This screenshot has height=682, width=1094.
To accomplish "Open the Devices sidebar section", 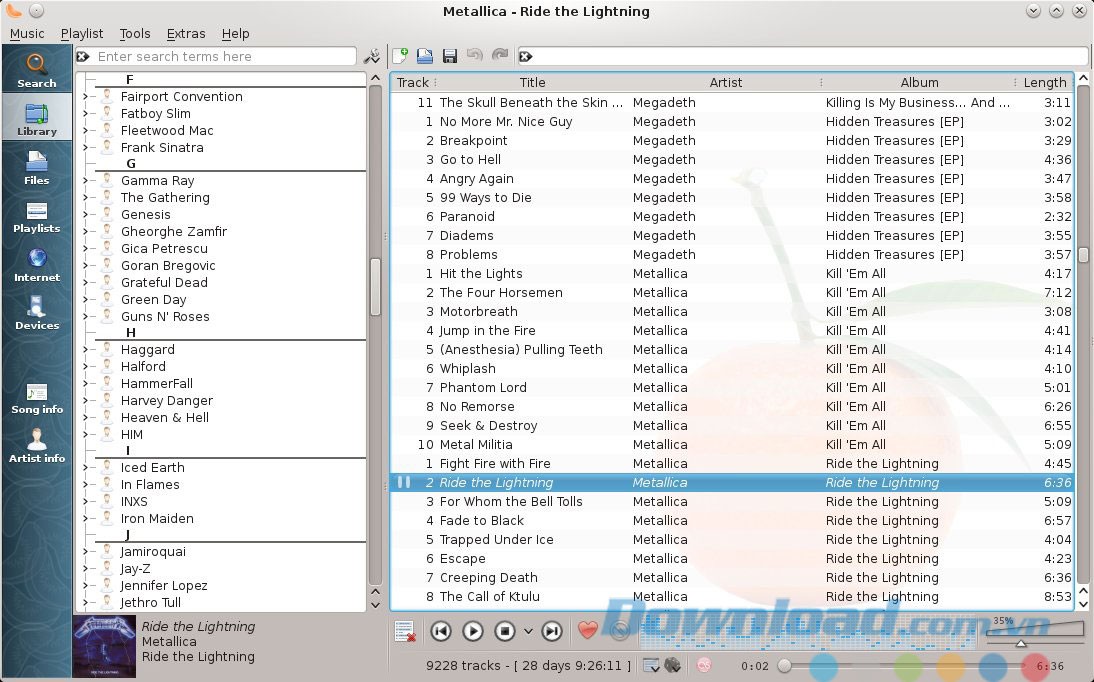I will click(x=37, y=312).
